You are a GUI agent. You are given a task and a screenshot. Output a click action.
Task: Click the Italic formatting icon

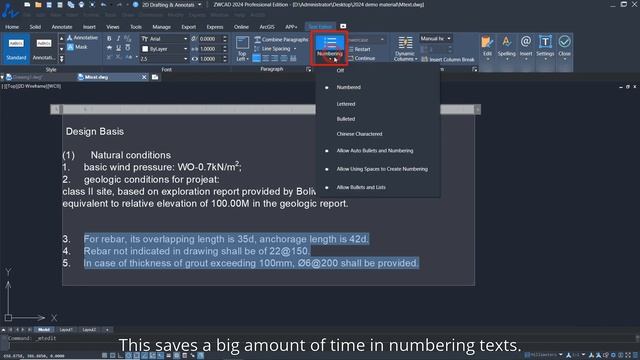118,39
